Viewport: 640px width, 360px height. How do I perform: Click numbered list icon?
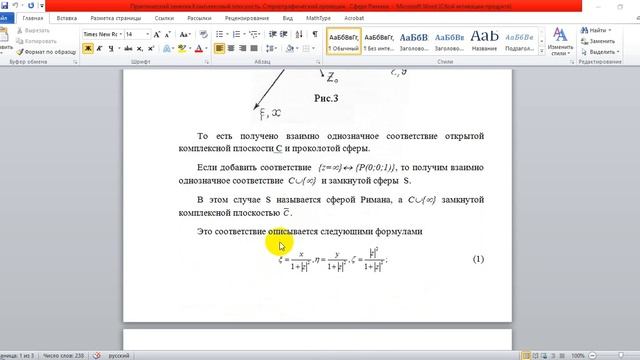236,34
